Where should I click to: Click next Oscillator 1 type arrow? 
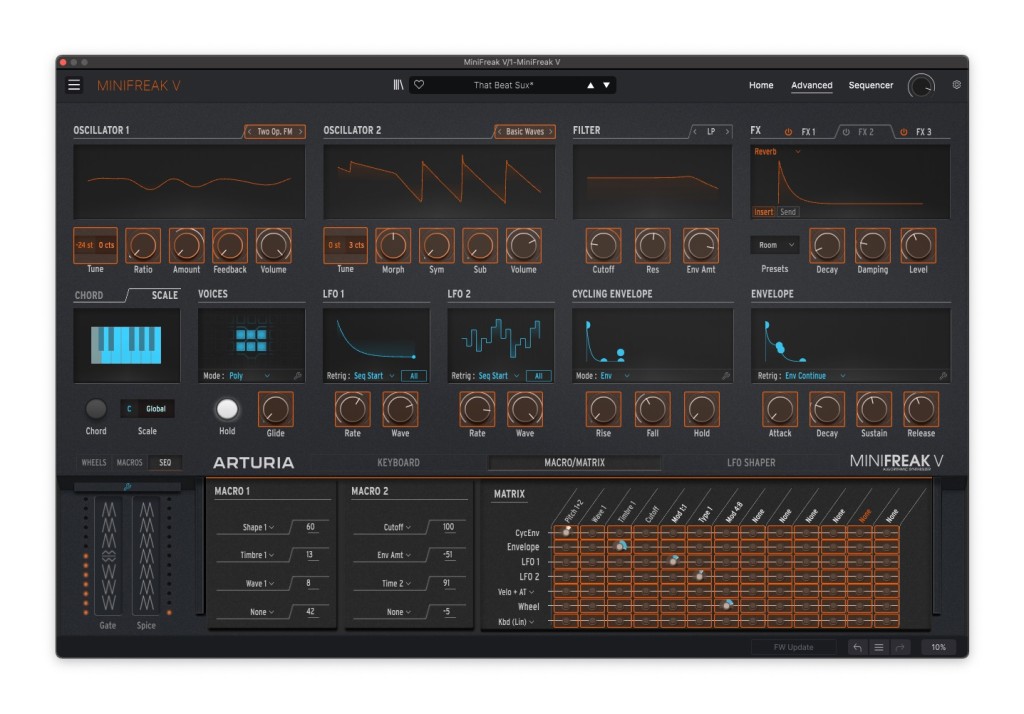299,131
